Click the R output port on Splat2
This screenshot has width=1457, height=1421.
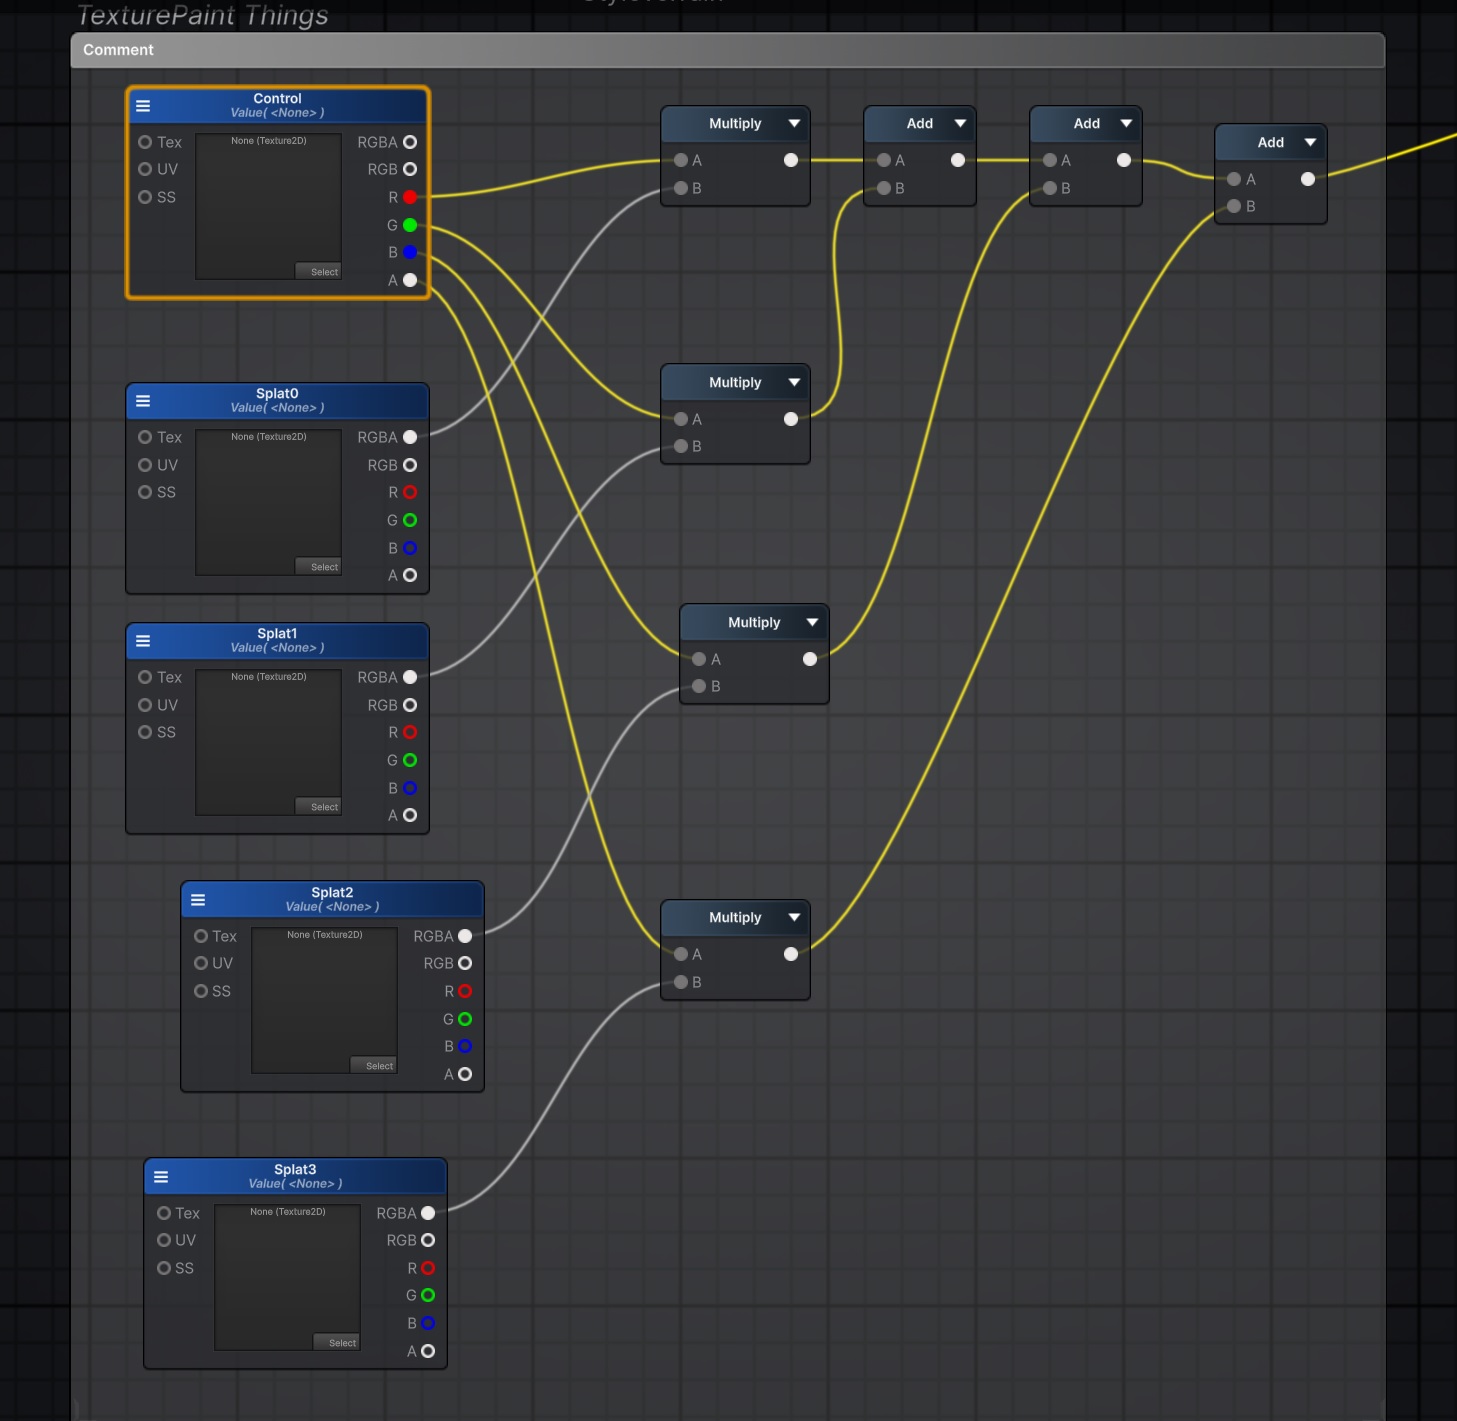tap(465, 991)
